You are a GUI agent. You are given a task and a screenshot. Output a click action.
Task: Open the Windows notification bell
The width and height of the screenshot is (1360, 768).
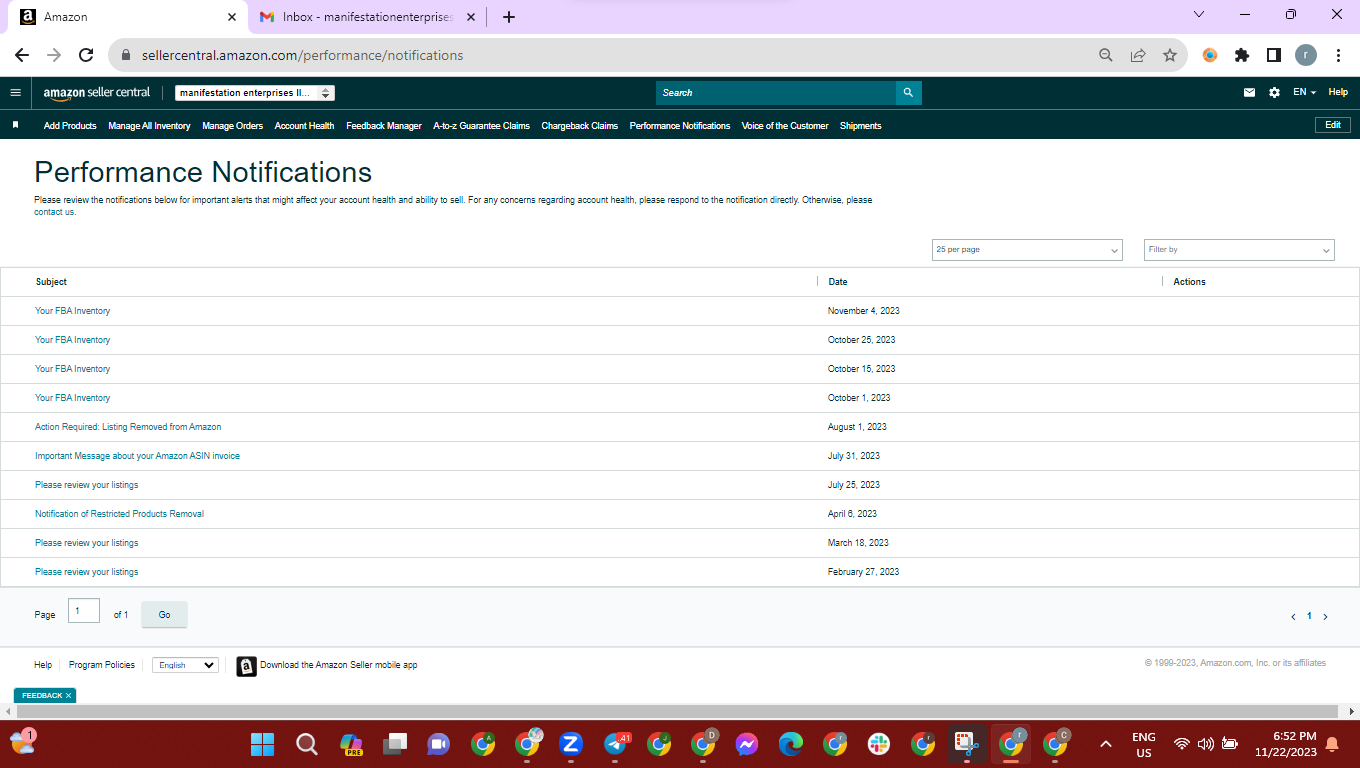pyautogui.click(x=1332, y=744)
